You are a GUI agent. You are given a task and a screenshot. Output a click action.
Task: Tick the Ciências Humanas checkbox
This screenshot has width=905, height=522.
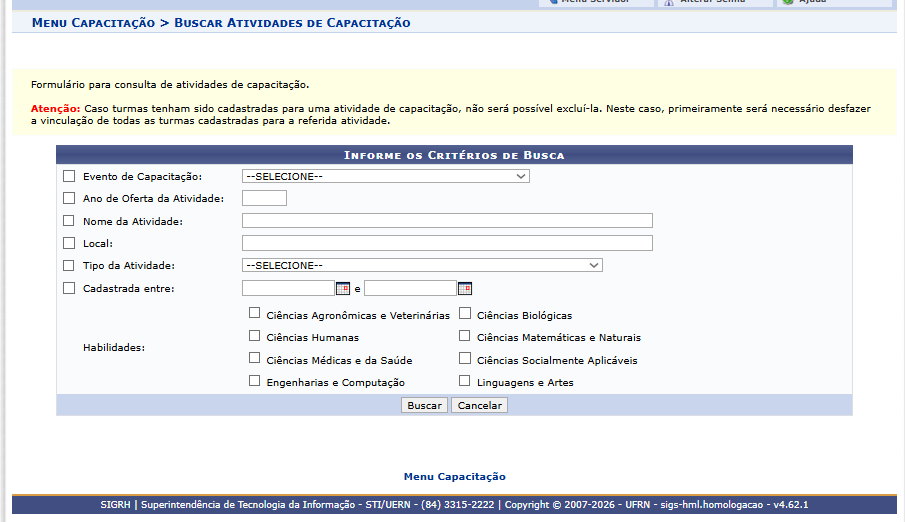[255, 335]
